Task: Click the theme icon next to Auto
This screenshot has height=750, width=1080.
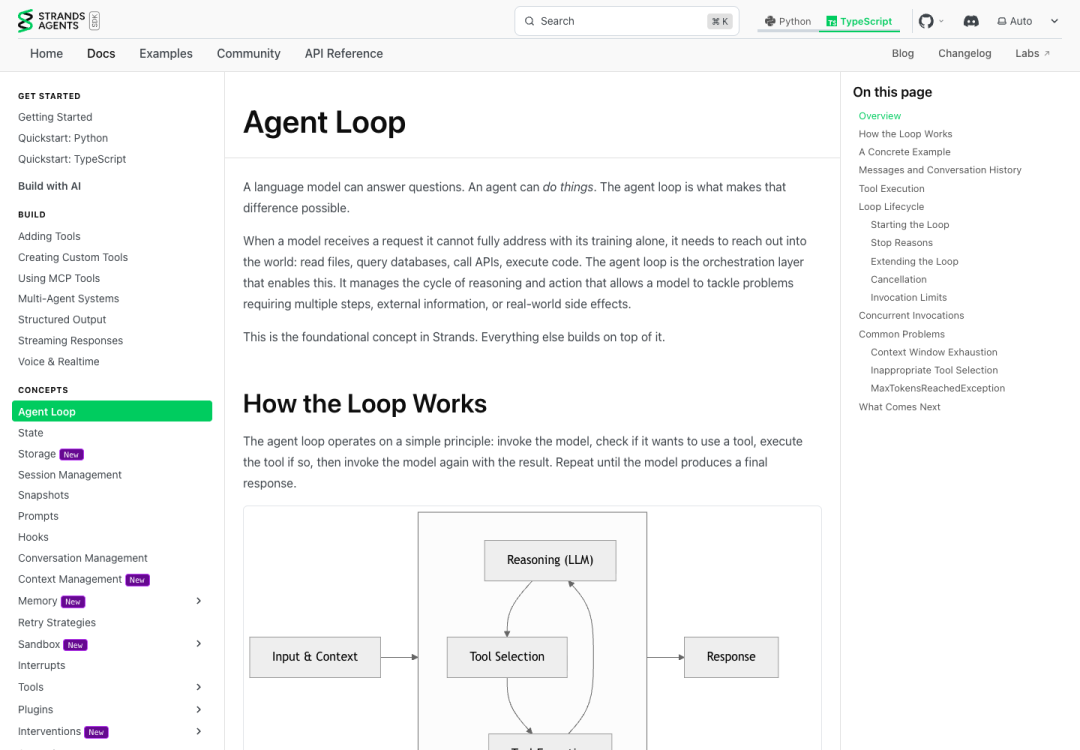Action: pos(1001,21)
